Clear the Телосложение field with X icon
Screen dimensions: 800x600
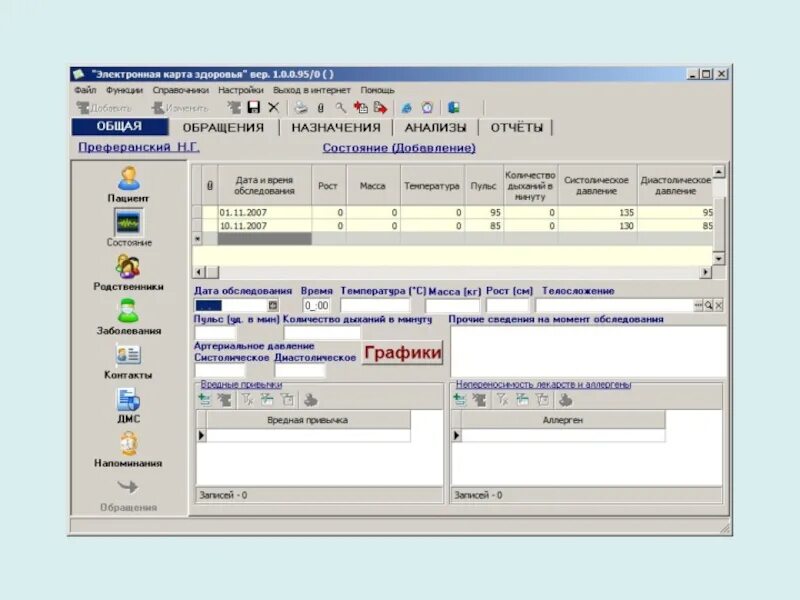[718, 306]
